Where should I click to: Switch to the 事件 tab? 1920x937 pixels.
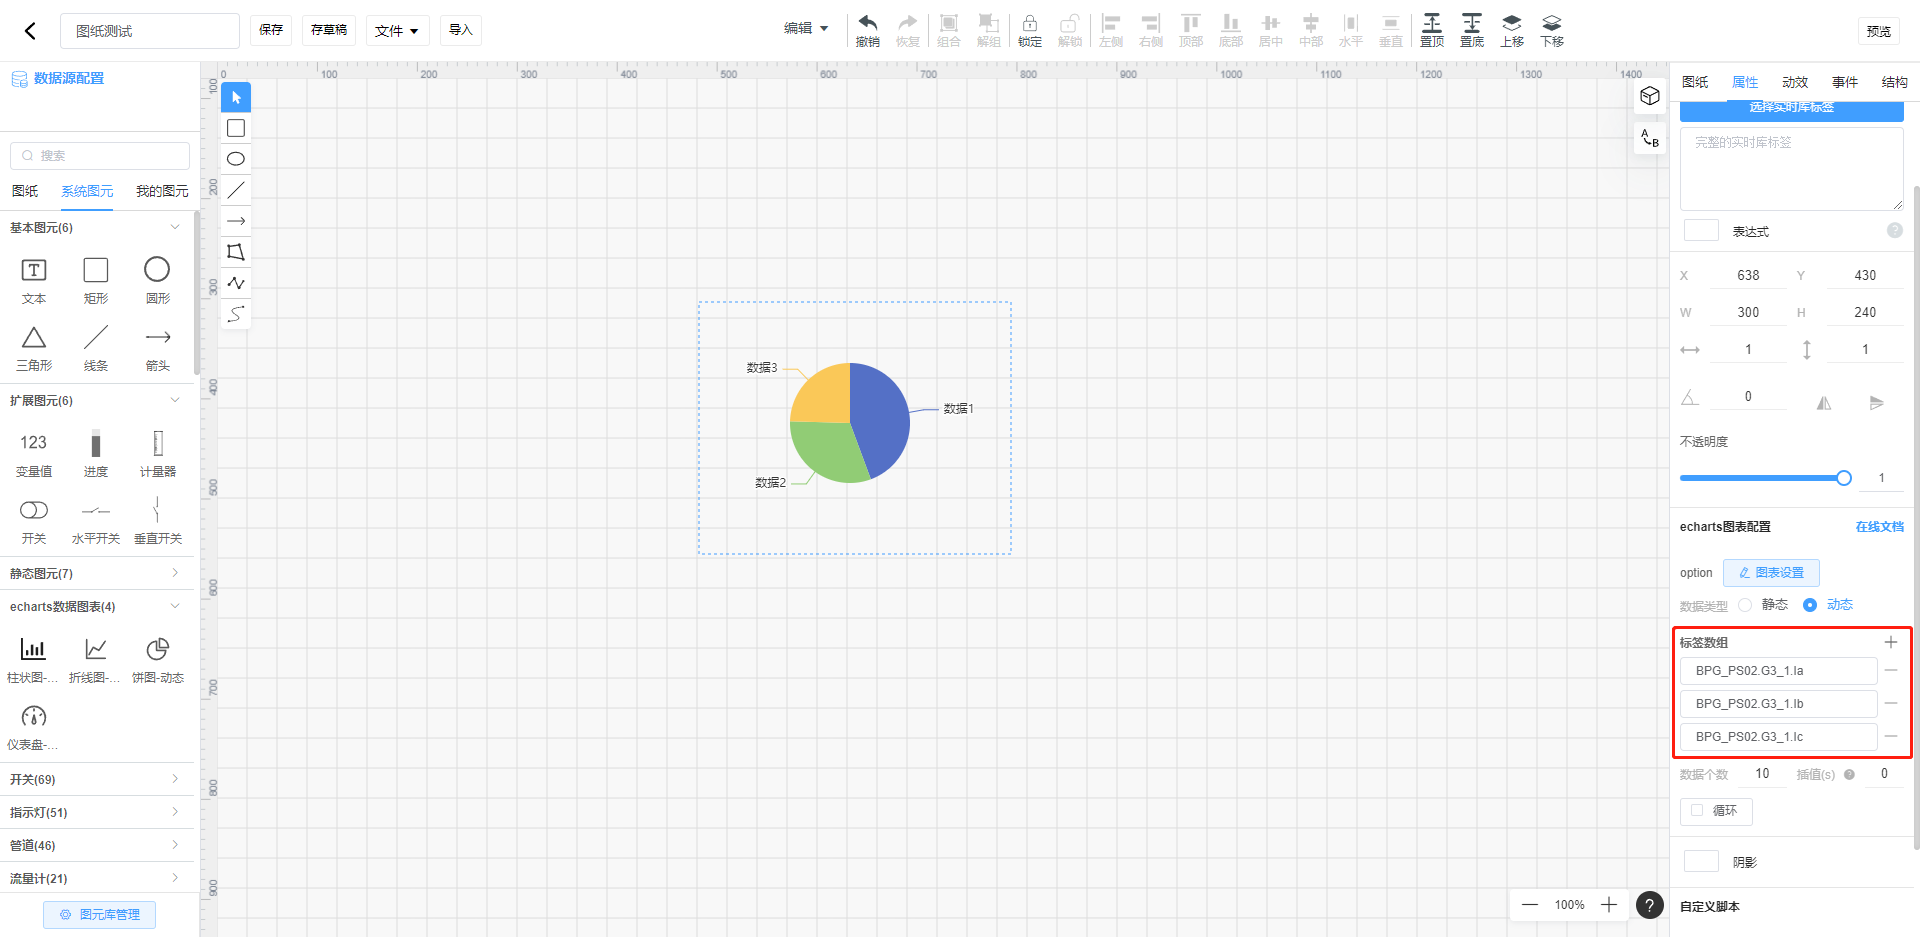1845,82
